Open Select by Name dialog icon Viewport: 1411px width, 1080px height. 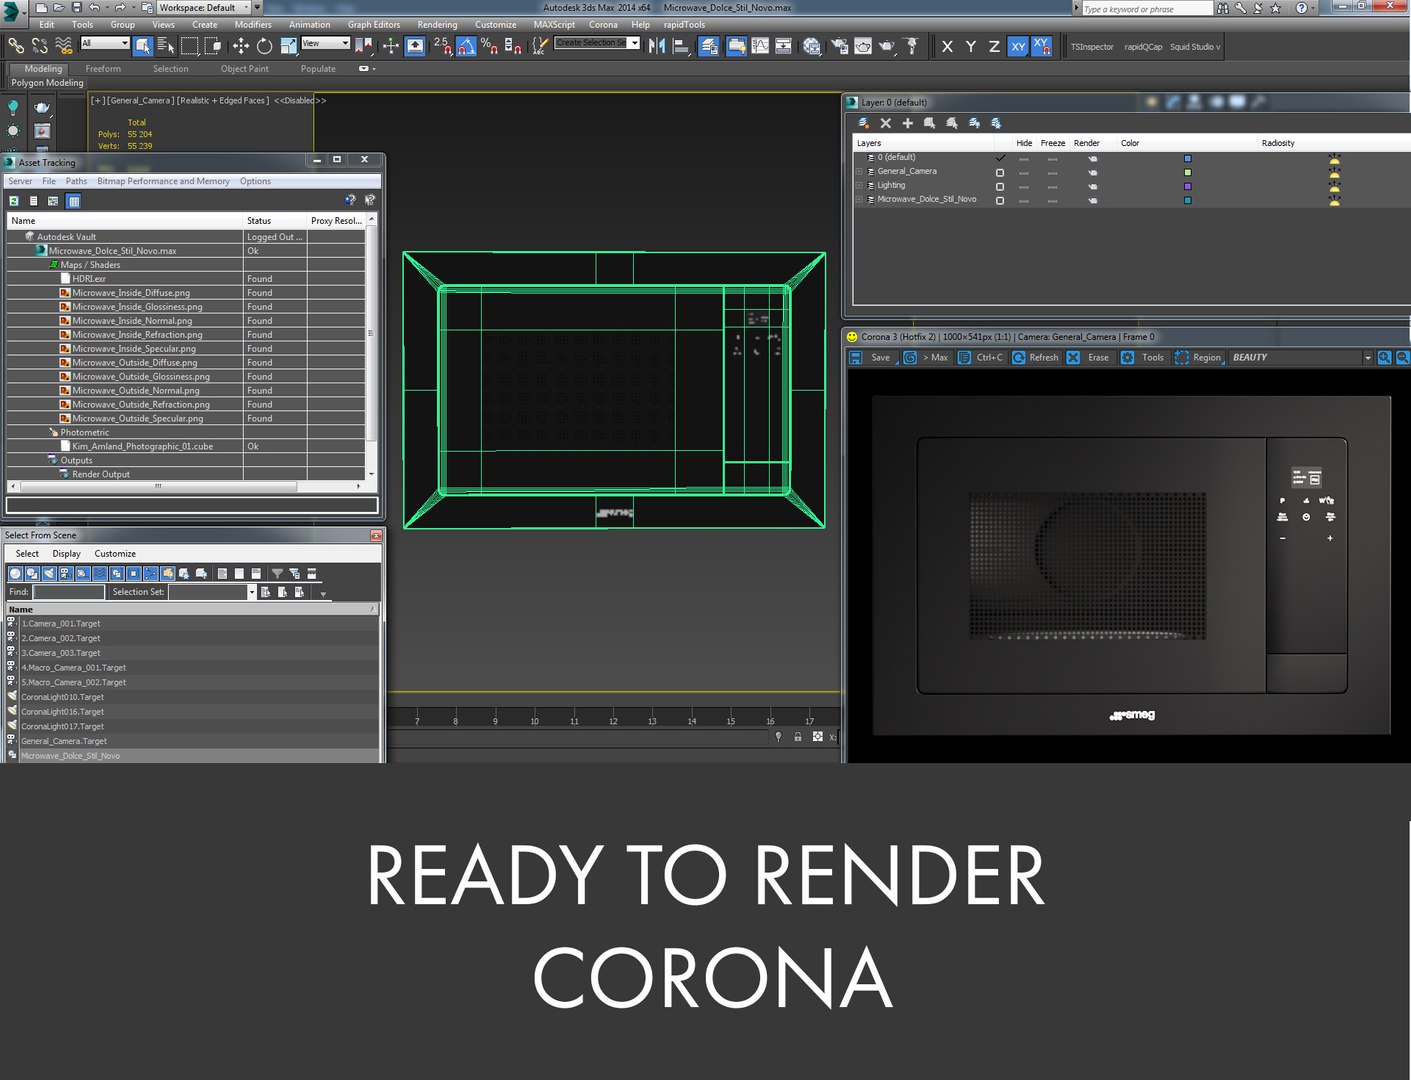[x=166, y=45]
